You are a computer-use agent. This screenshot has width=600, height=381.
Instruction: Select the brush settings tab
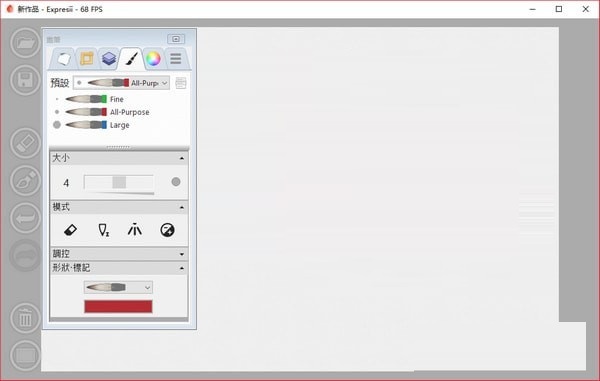point(131,59)
